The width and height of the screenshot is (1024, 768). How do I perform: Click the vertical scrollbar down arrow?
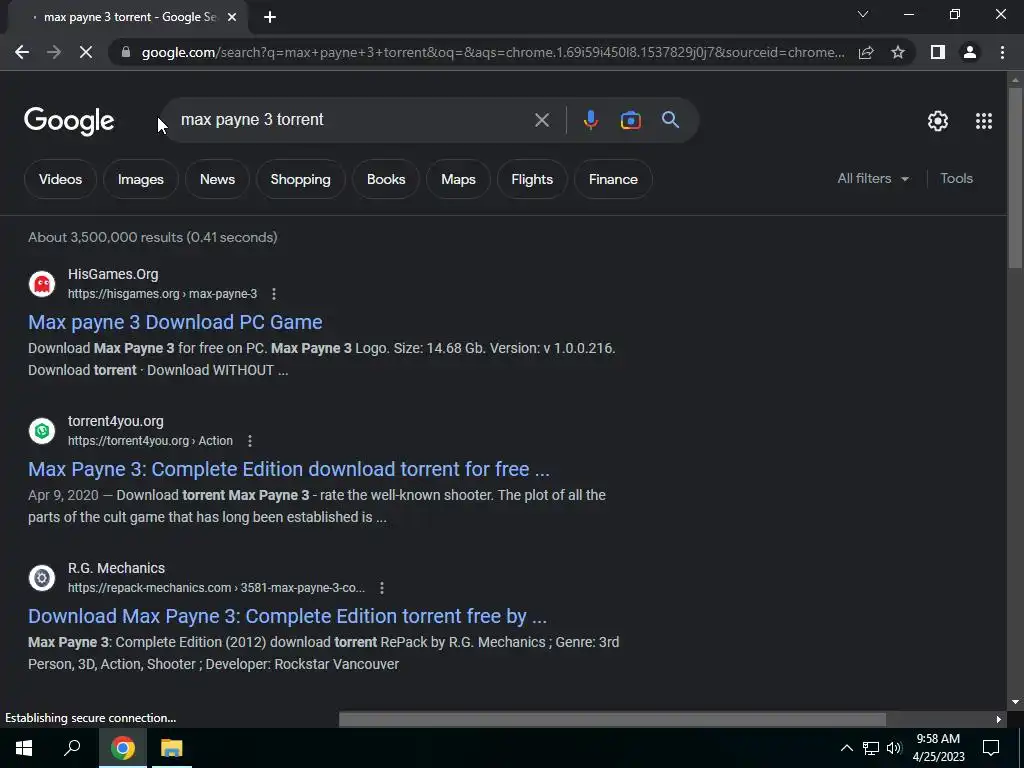tap(1015, 702)
